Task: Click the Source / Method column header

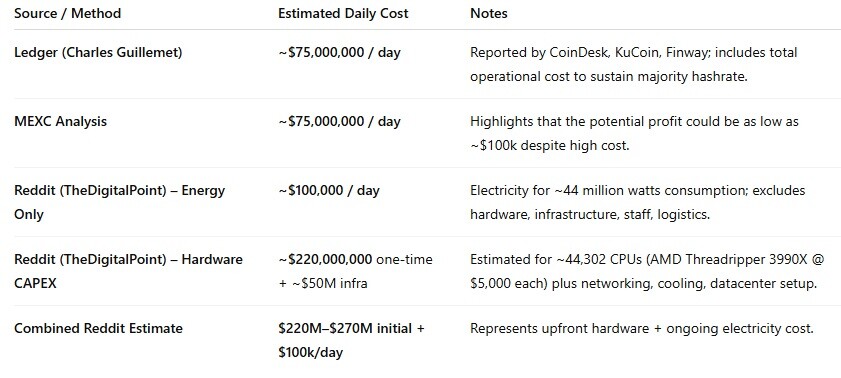Action: coord(68,13)
